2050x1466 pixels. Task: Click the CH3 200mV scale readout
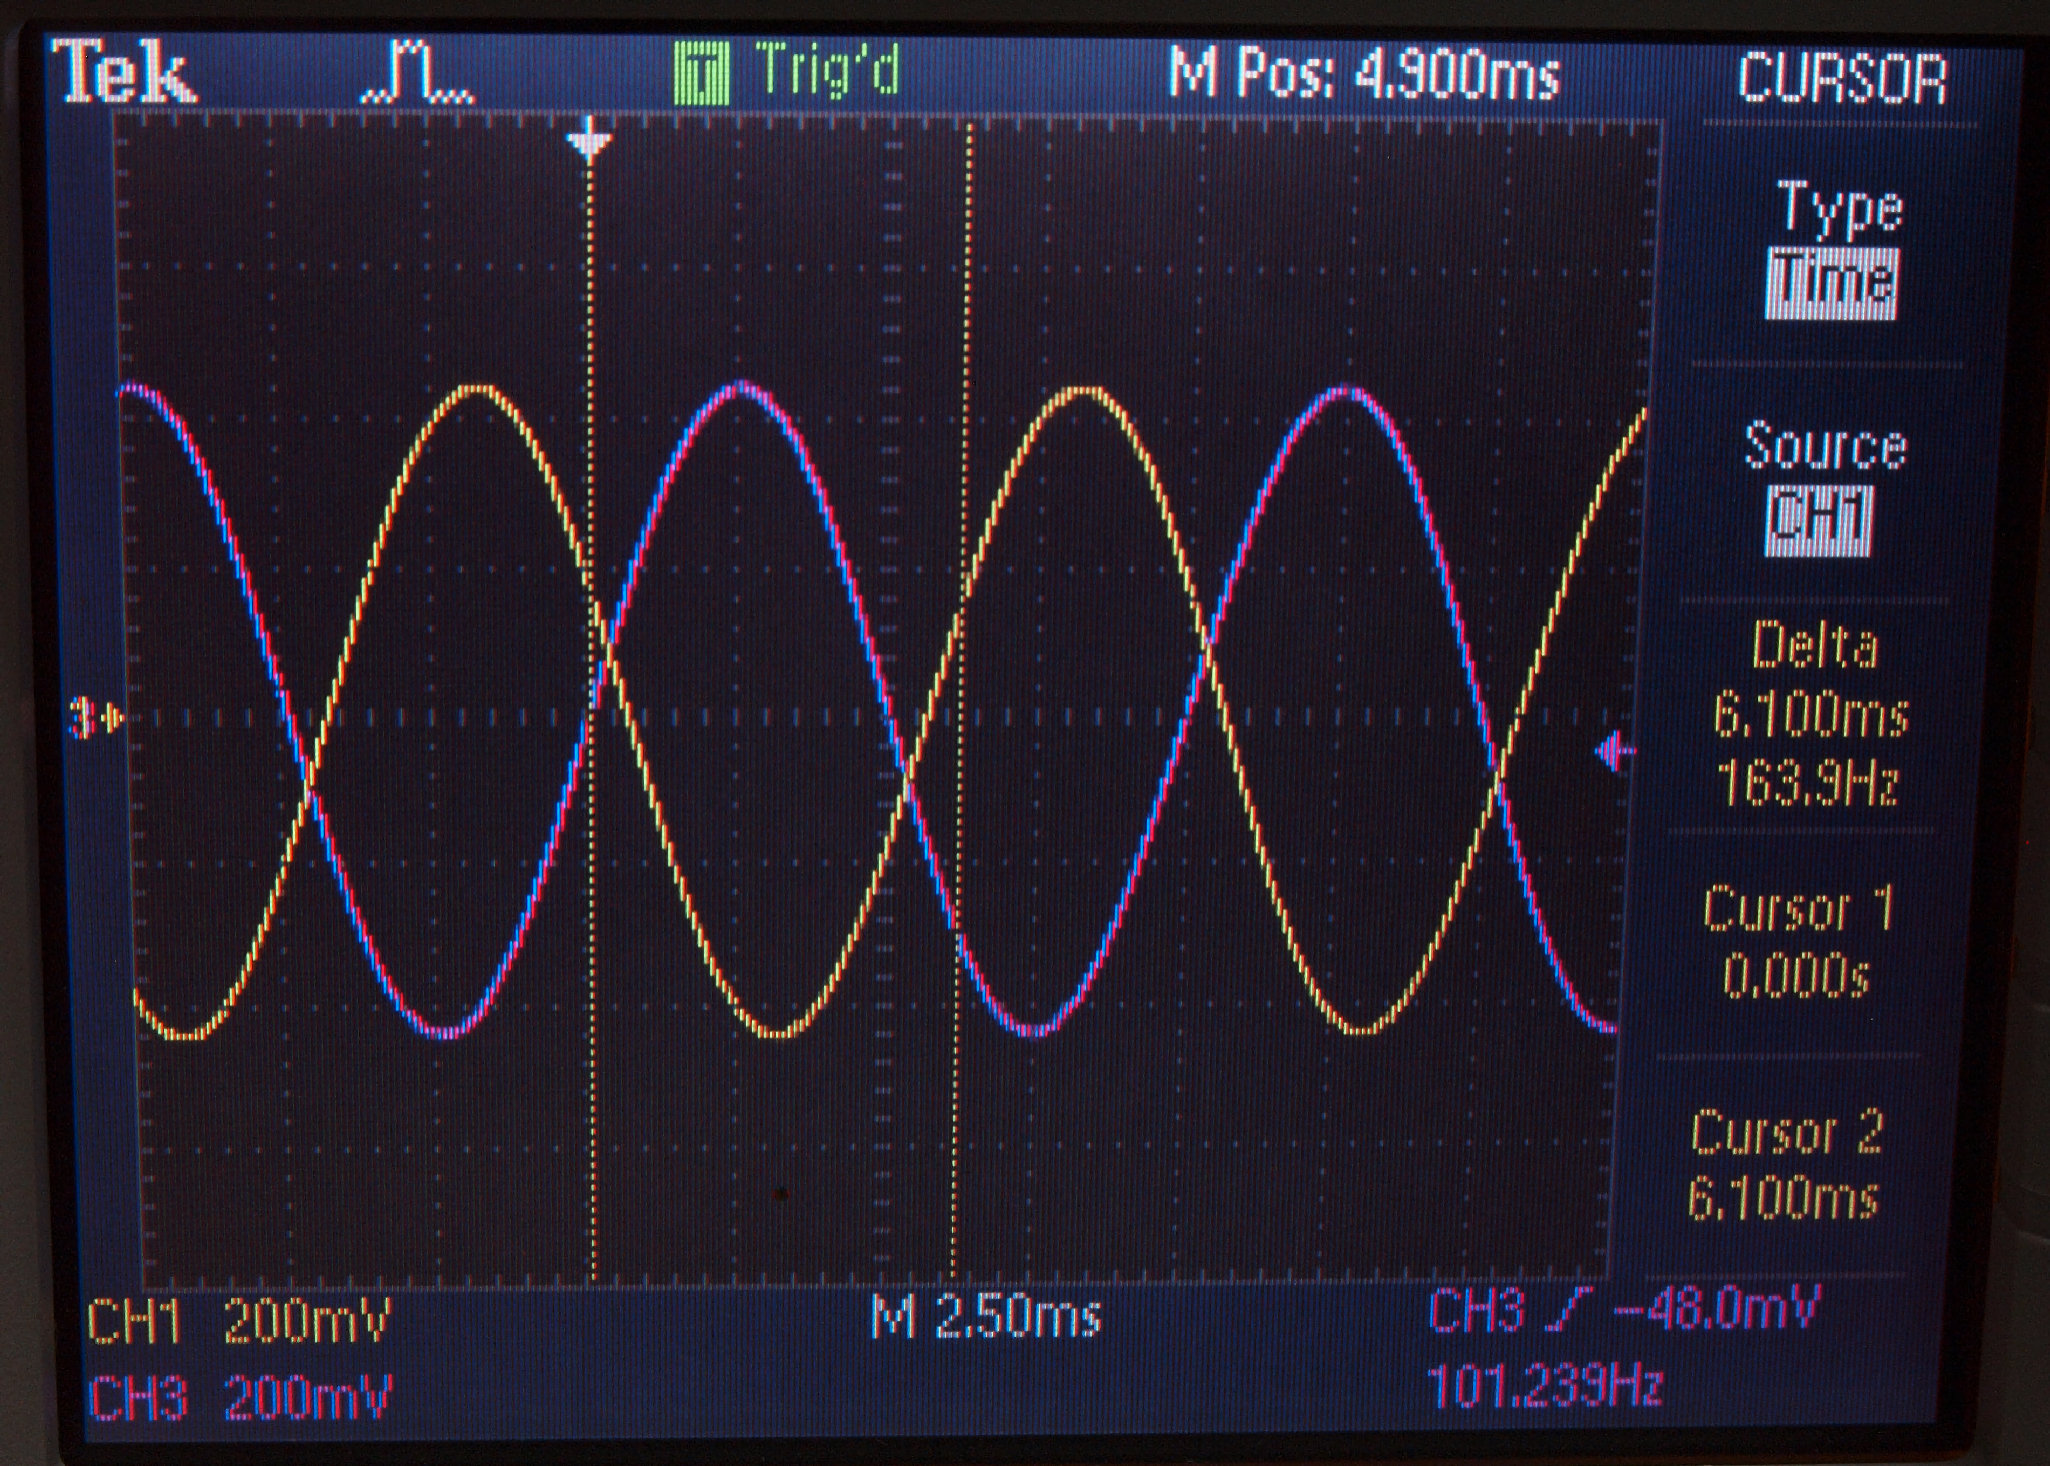240,1398
